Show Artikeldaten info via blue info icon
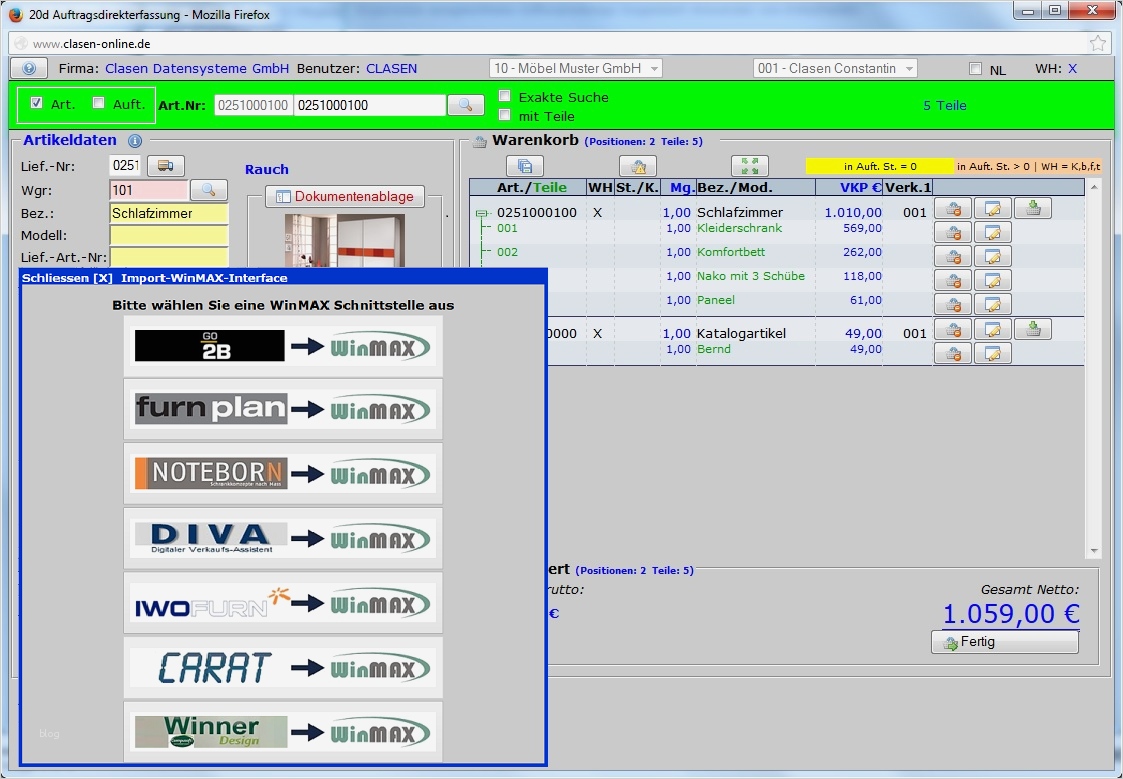The image size is (1123, 779). pyautogui.click(x=135, y=141)
